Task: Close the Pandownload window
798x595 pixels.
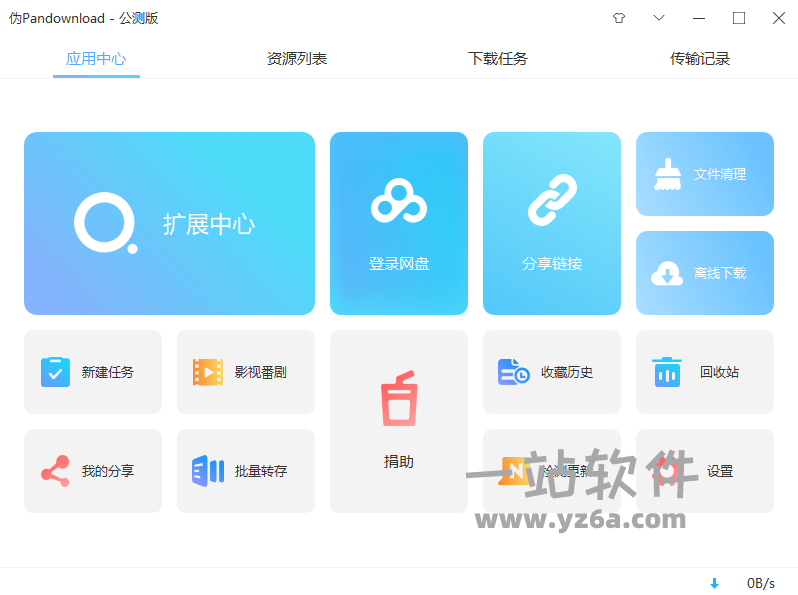Action: [778, 18]
